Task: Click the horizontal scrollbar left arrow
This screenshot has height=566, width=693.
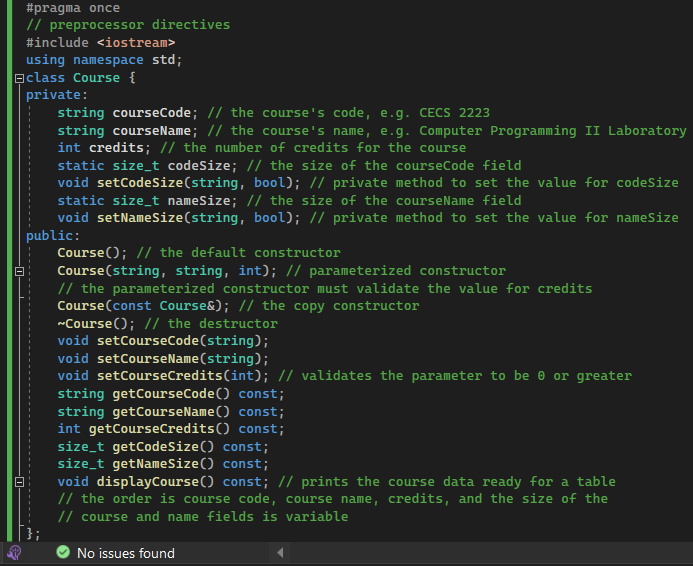Action: click(280, 552)
